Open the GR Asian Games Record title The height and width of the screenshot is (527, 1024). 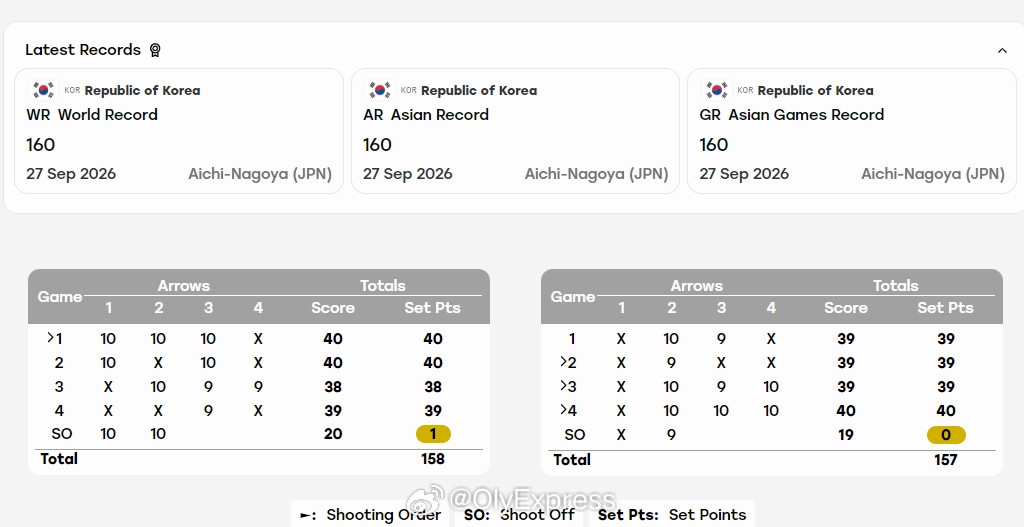[792, 115]
